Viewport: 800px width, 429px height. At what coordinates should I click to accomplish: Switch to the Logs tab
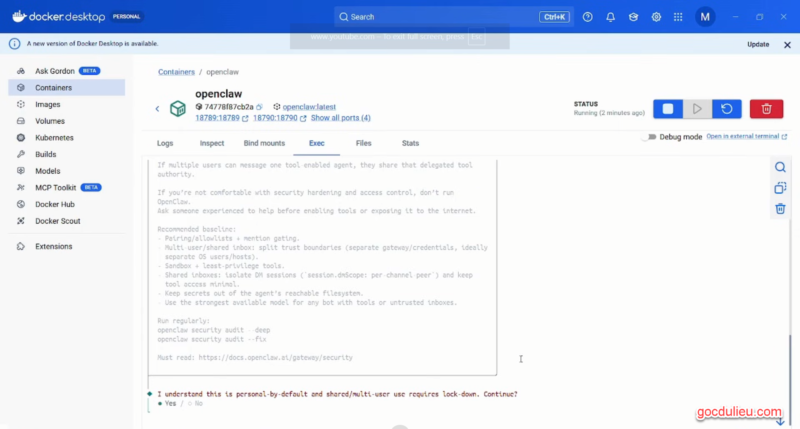pyautogui.click(x=165, y=143)
